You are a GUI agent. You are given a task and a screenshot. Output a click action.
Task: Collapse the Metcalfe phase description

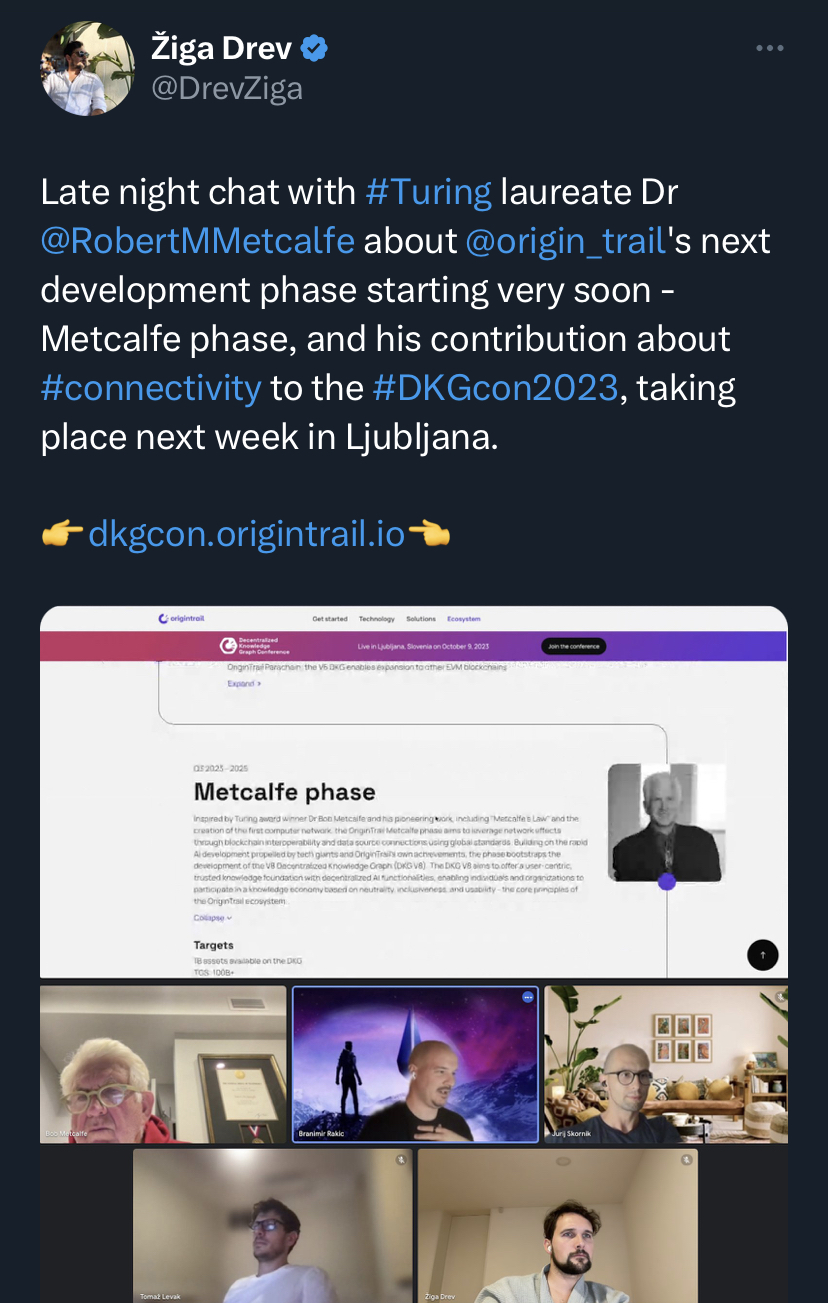point(213,917)
